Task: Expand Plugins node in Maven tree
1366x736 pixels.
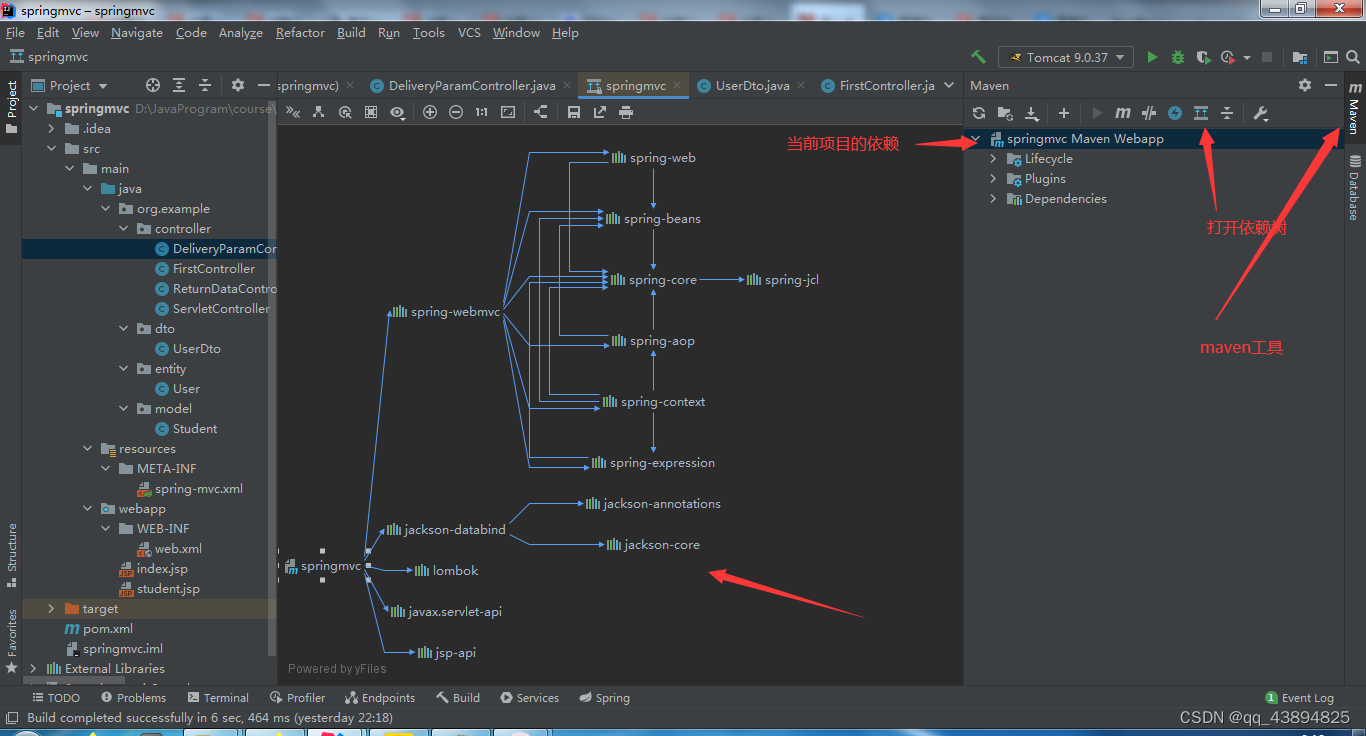Action: pyautogui.click(x=993, y=179)
